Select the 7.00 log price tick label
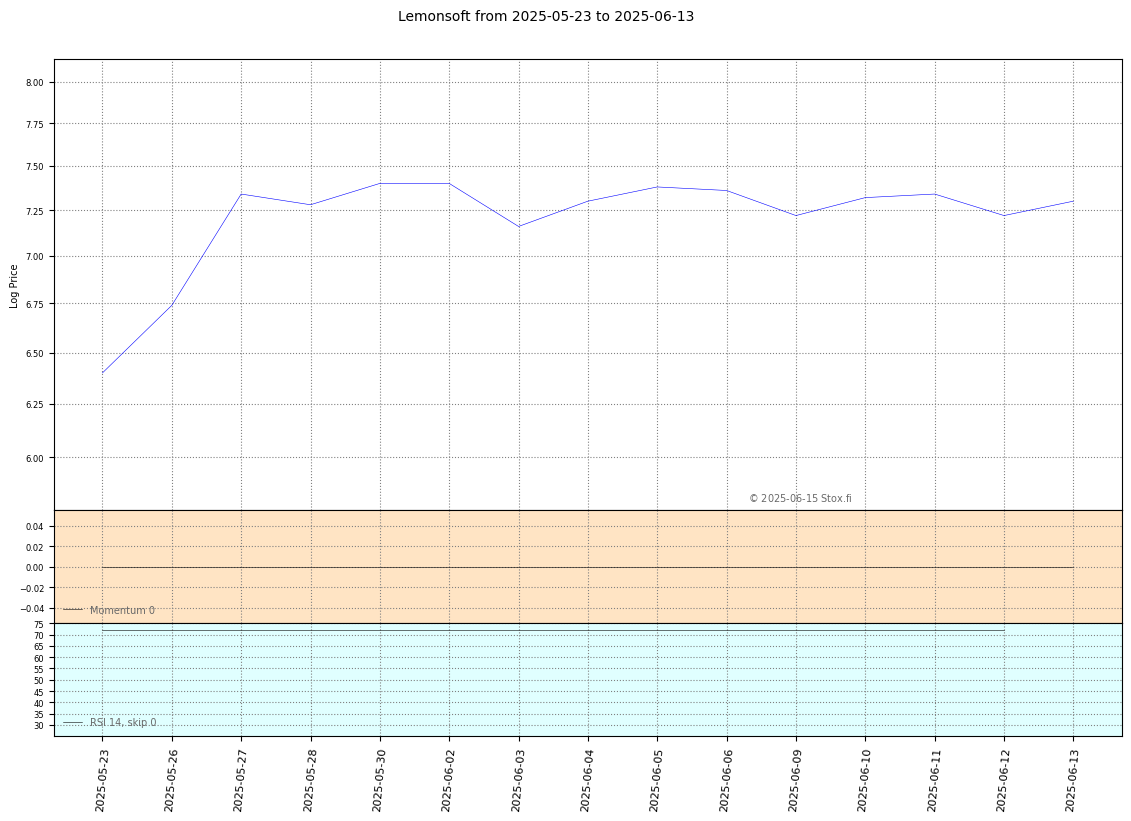Screen dimensions: 1131x821 click(35, 257)
